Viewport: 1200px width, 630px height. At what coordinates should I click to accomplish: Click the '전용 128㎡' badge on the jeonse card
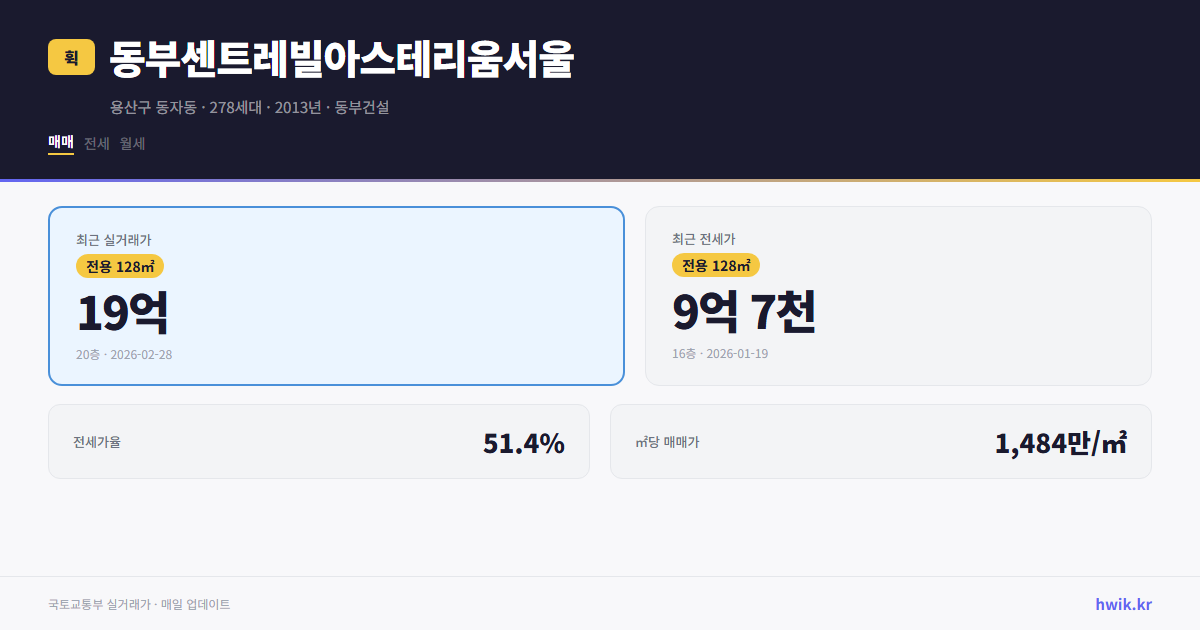[x=716, y=265]
